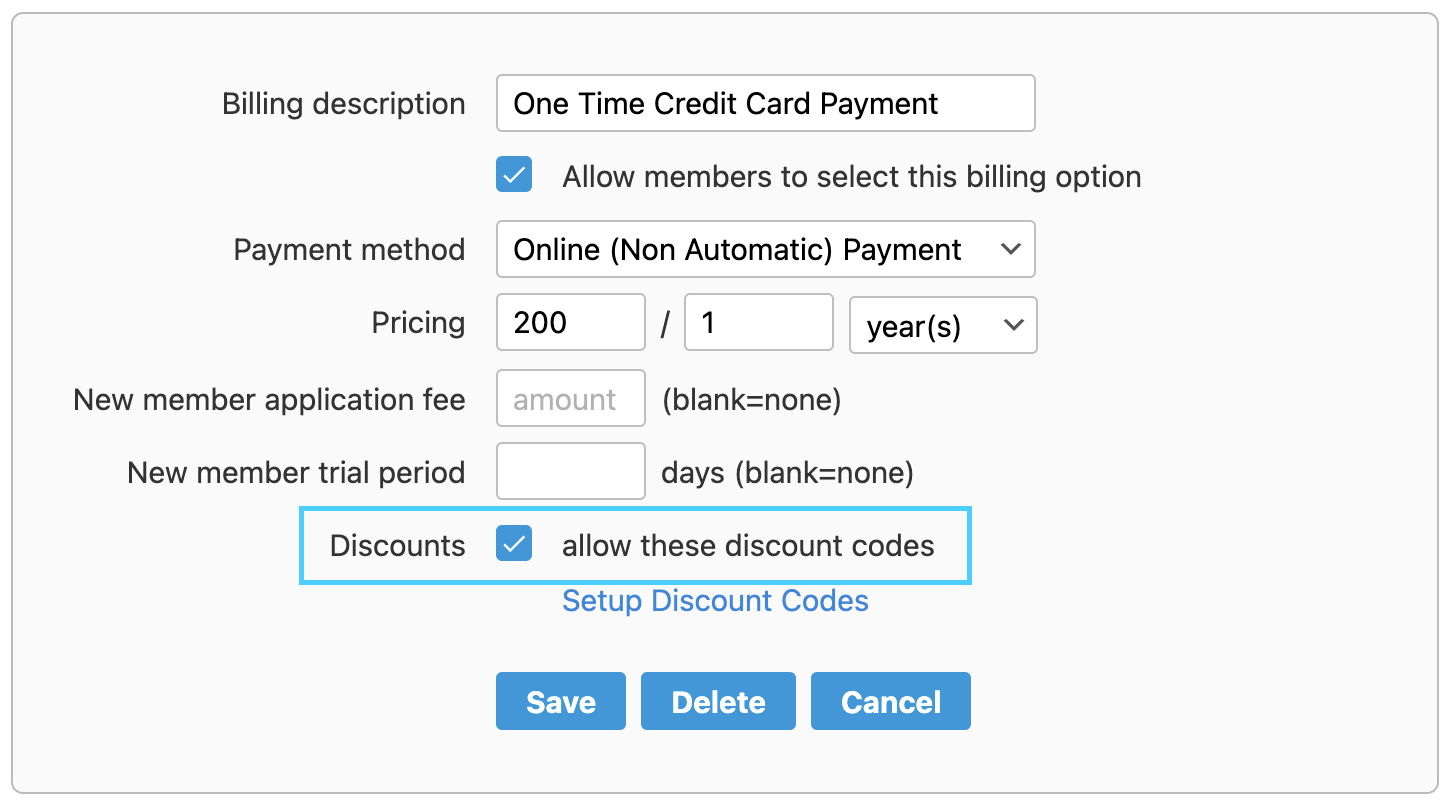
Task: Click the Billing description text field
Action: (765, 103)
